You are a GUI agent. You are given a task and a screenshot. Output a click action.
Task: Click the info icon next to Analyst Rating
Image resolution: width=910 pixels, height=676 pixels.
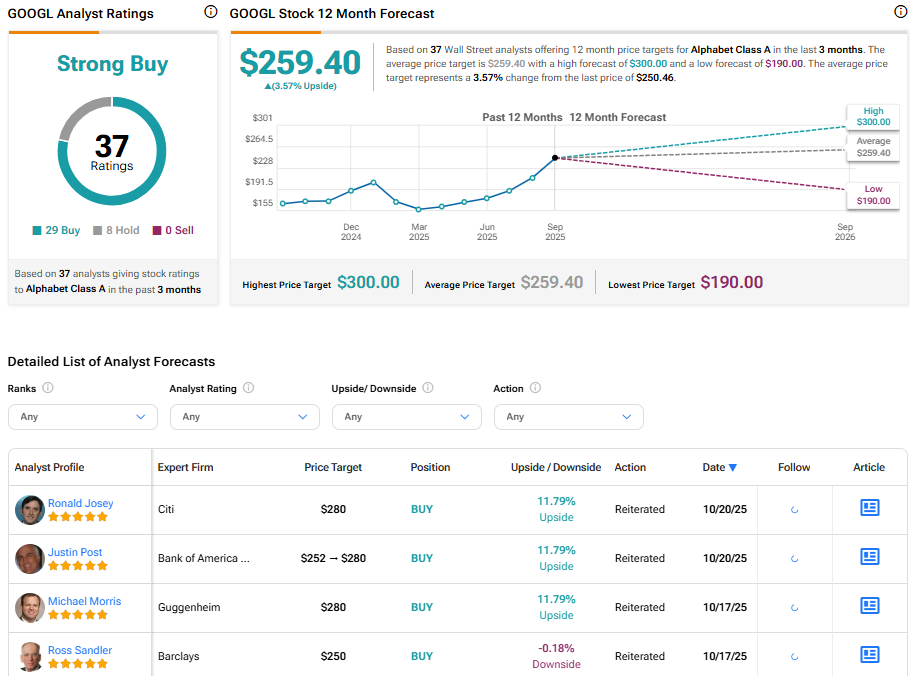coord(248,388)
